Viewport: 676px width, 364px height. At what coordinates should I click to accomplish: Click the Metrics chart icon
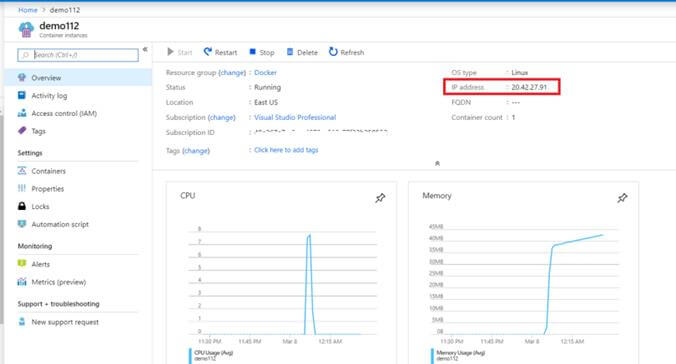tap(22, 282)
